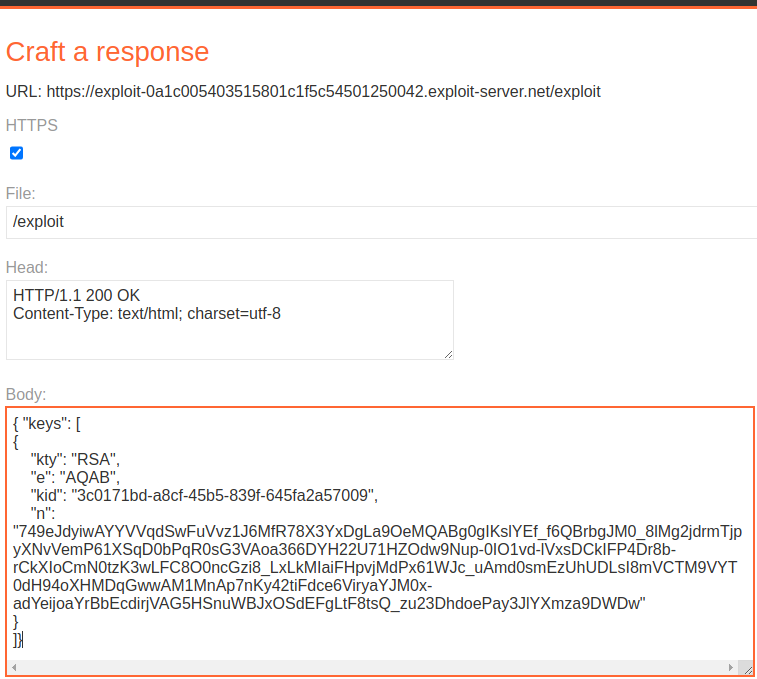
Task: Click the Body scrollbar left arrow
Action: coord(14,667)
